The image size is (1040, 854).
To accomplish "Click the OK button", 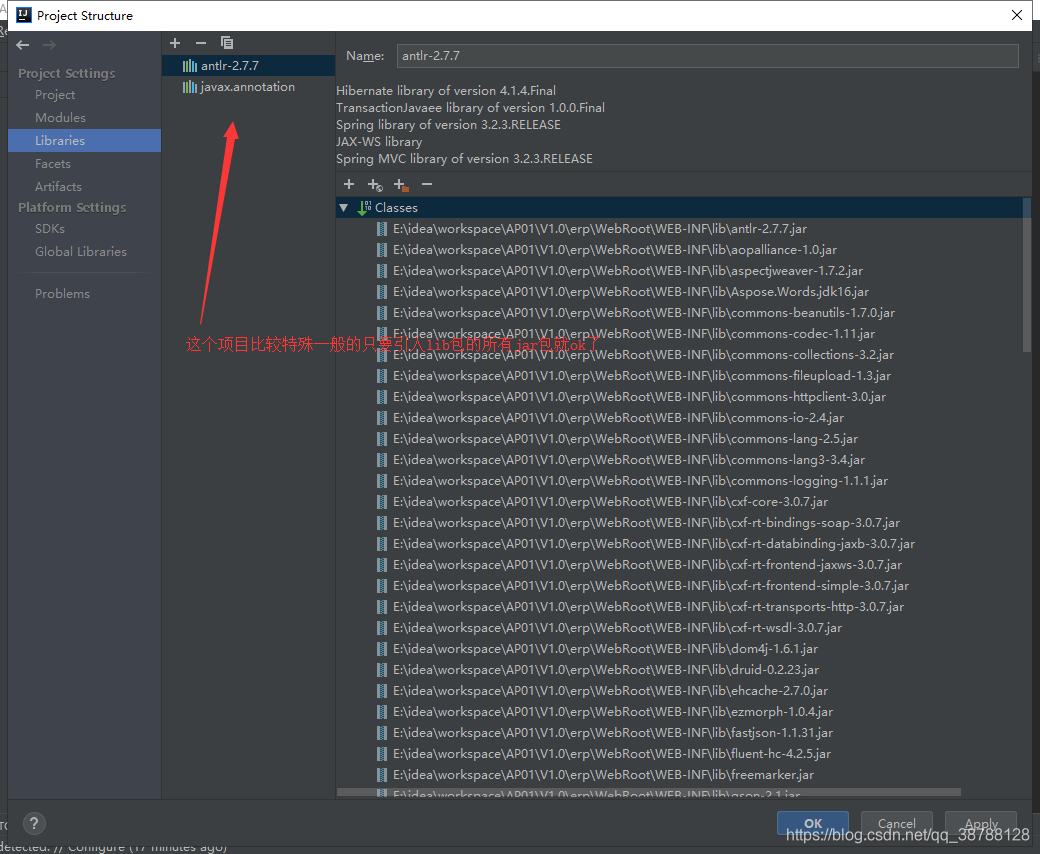I will 812,823.
